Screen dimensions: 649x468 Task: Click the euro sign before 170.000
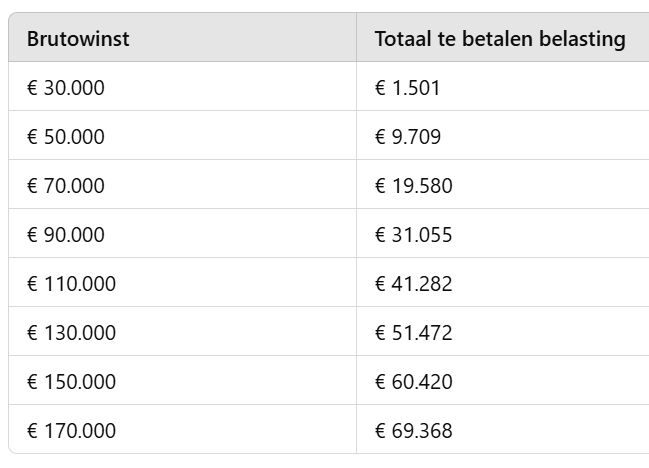(x=32, y=431)
